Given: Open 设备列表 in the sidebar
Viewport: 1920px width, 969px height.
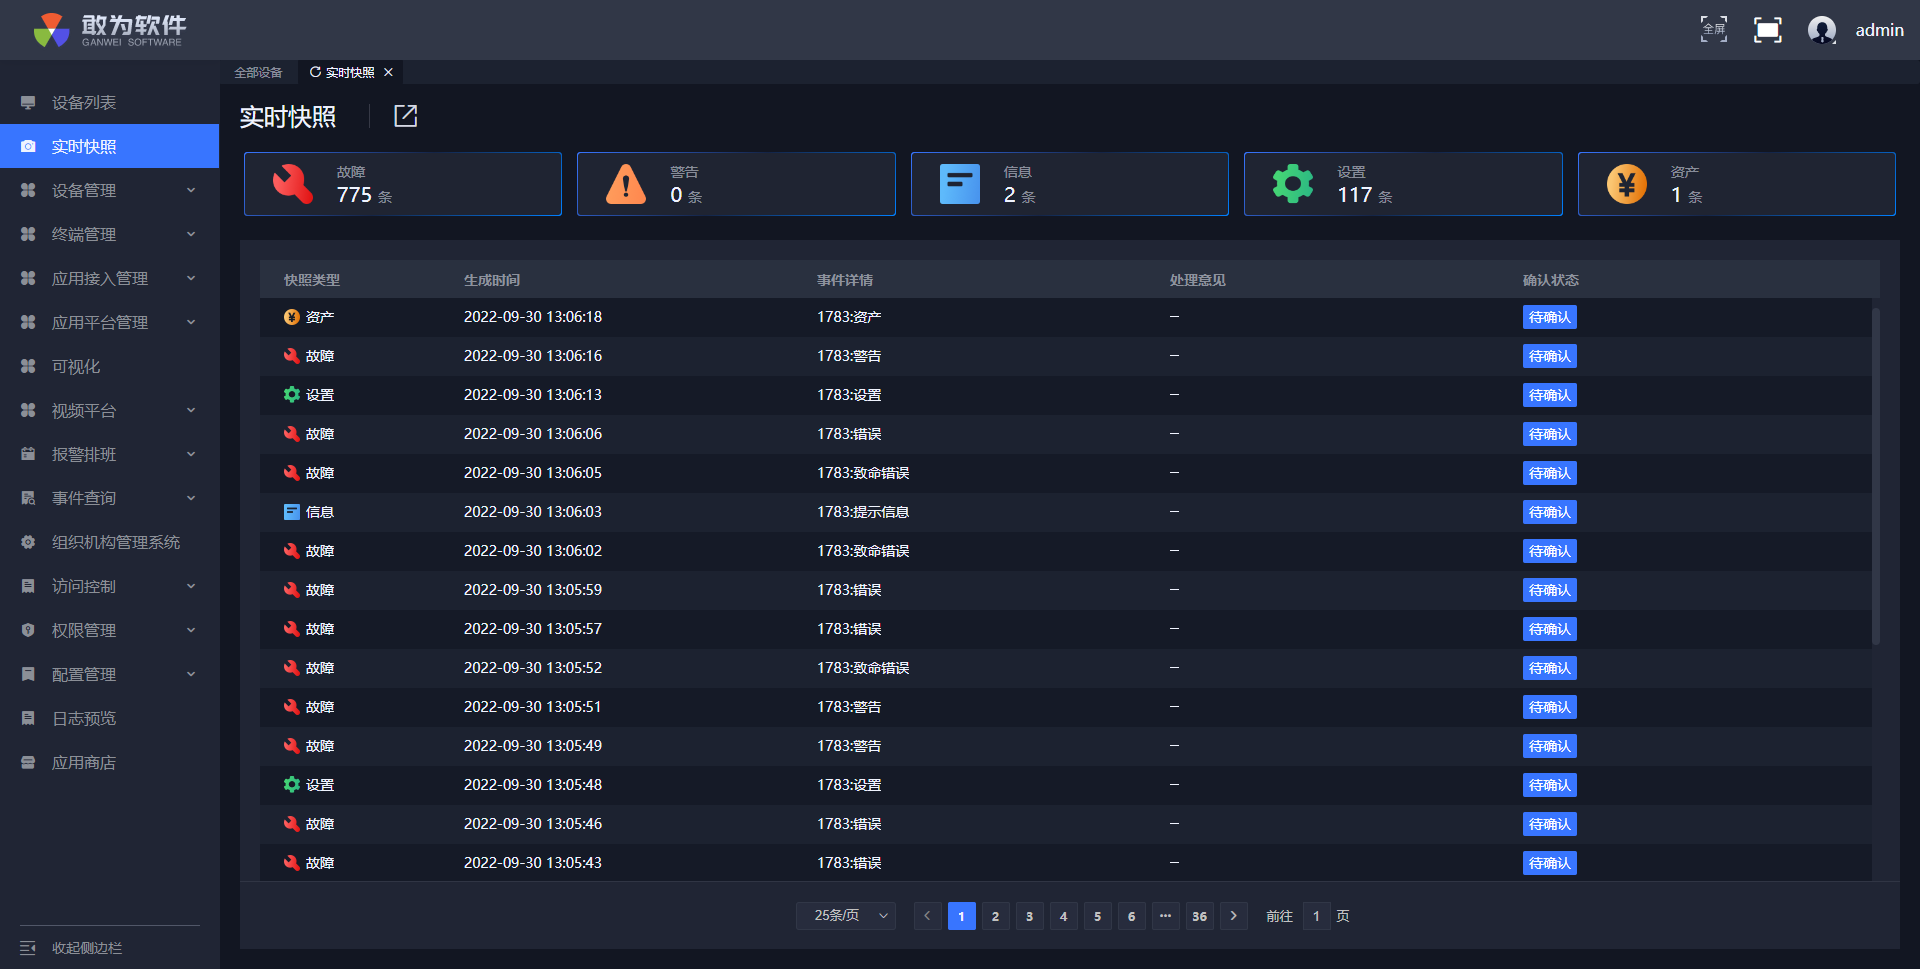Looking at the screenshot, I should (x=84, y=102).
